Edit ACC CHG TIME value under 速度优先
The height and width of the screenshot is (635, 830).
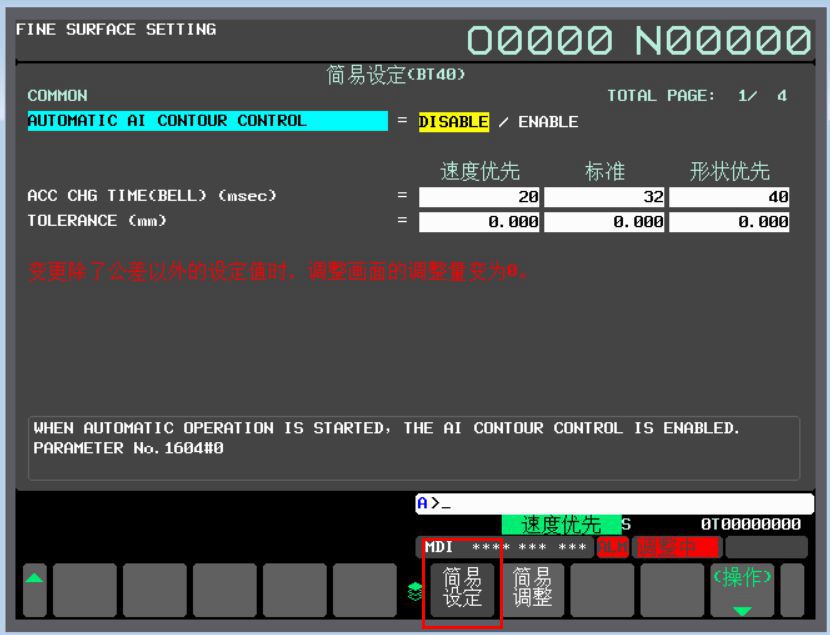click(480, 198)
